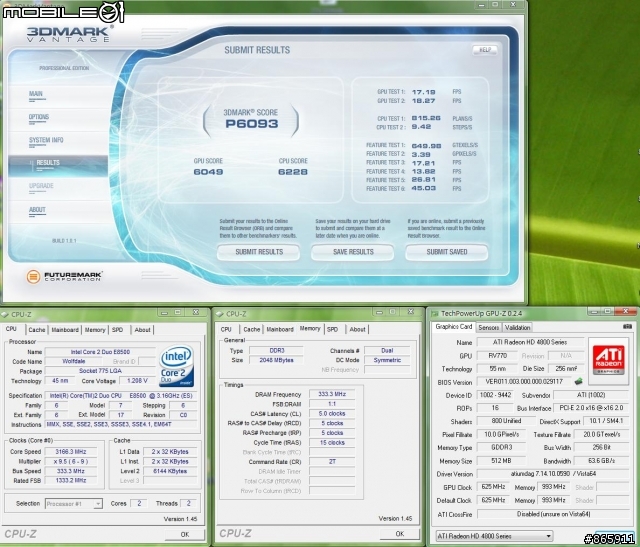Click CPU name field Intel Core 2 Duo E8500
640x547 pixels.
pos(100,352)
